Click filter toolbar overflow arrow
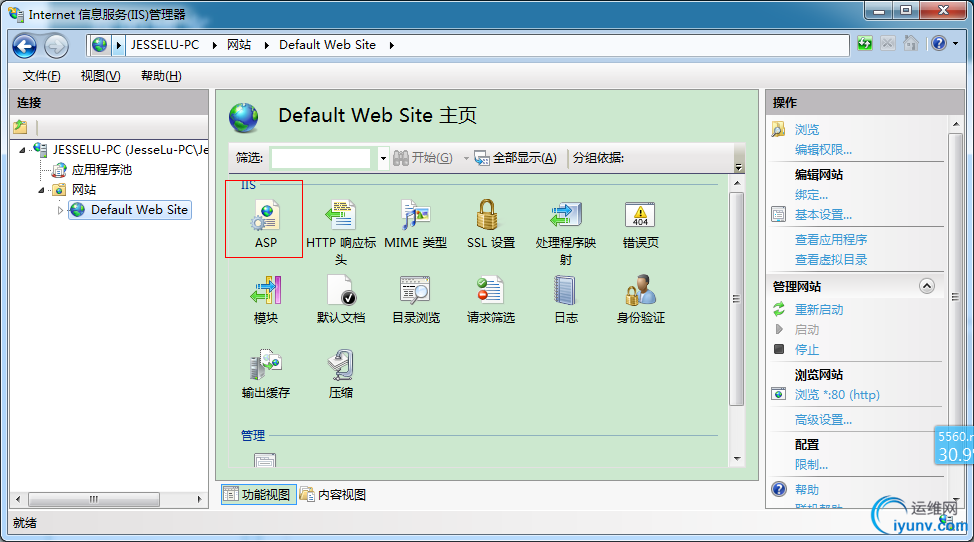Viewport: 974px width, 542px height. (x=738, y=167)
